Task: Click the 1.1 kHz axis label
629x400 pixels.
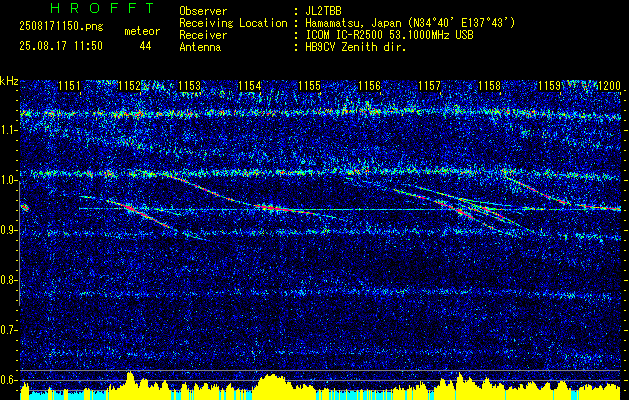Action: click(8, 130)
